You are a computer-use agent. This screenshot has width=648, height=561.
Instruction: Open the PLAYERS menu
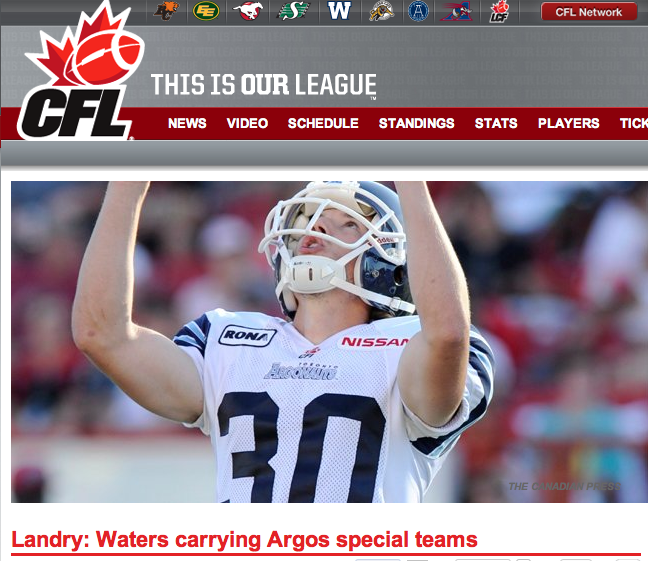(x=568, y=123)
